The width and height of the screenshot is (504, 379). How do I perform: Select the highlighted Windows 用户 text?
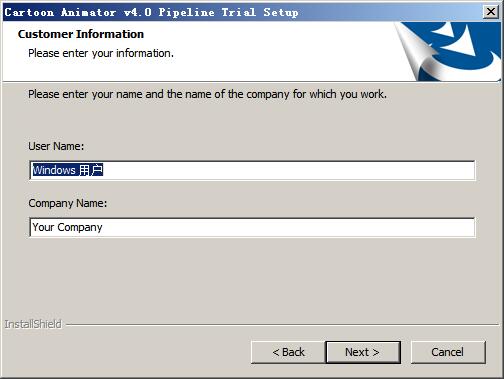[67, 170]
